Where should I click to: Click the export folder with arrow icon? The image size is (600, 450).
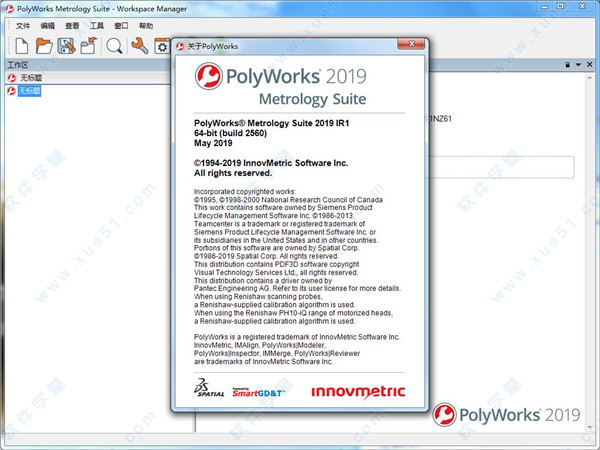coord(89,46)
